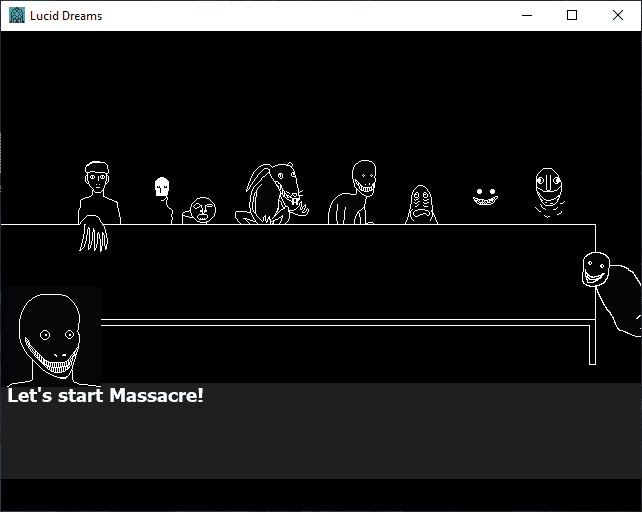
Task: Click the Lucid Dreams window title text
Action: 66,15
